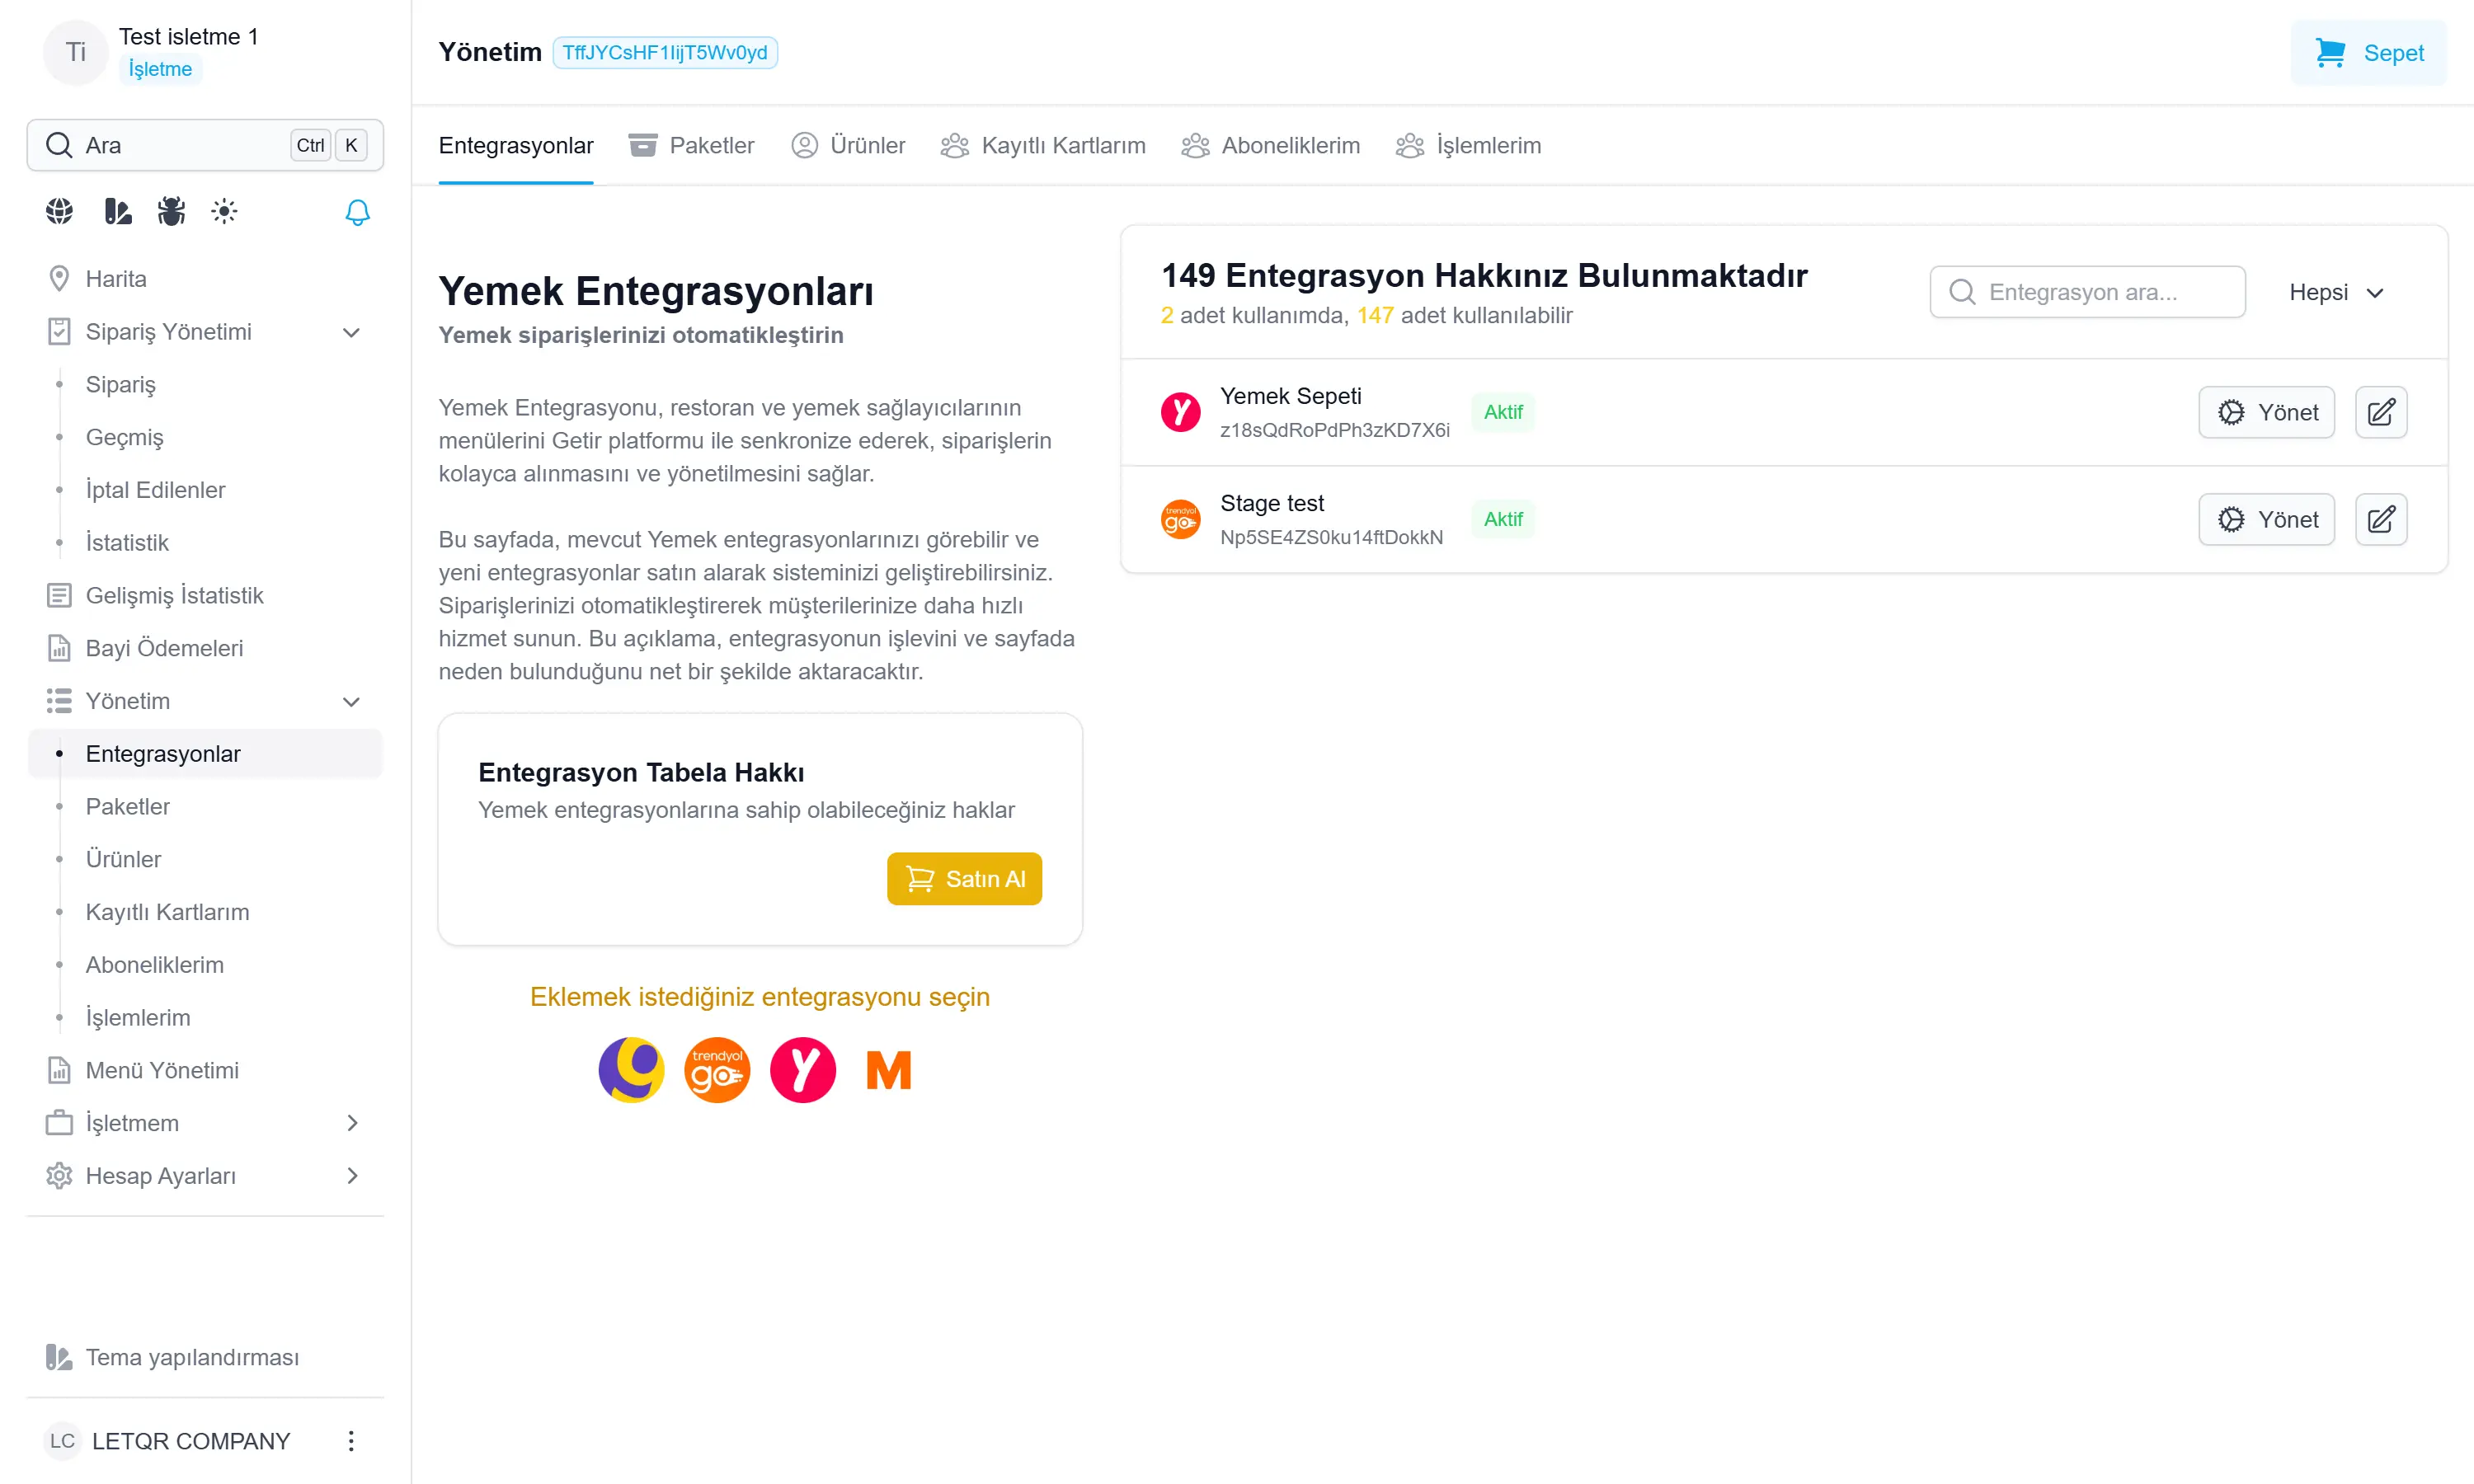
Task: Report a bug via the bug icon
Action: 171,211
